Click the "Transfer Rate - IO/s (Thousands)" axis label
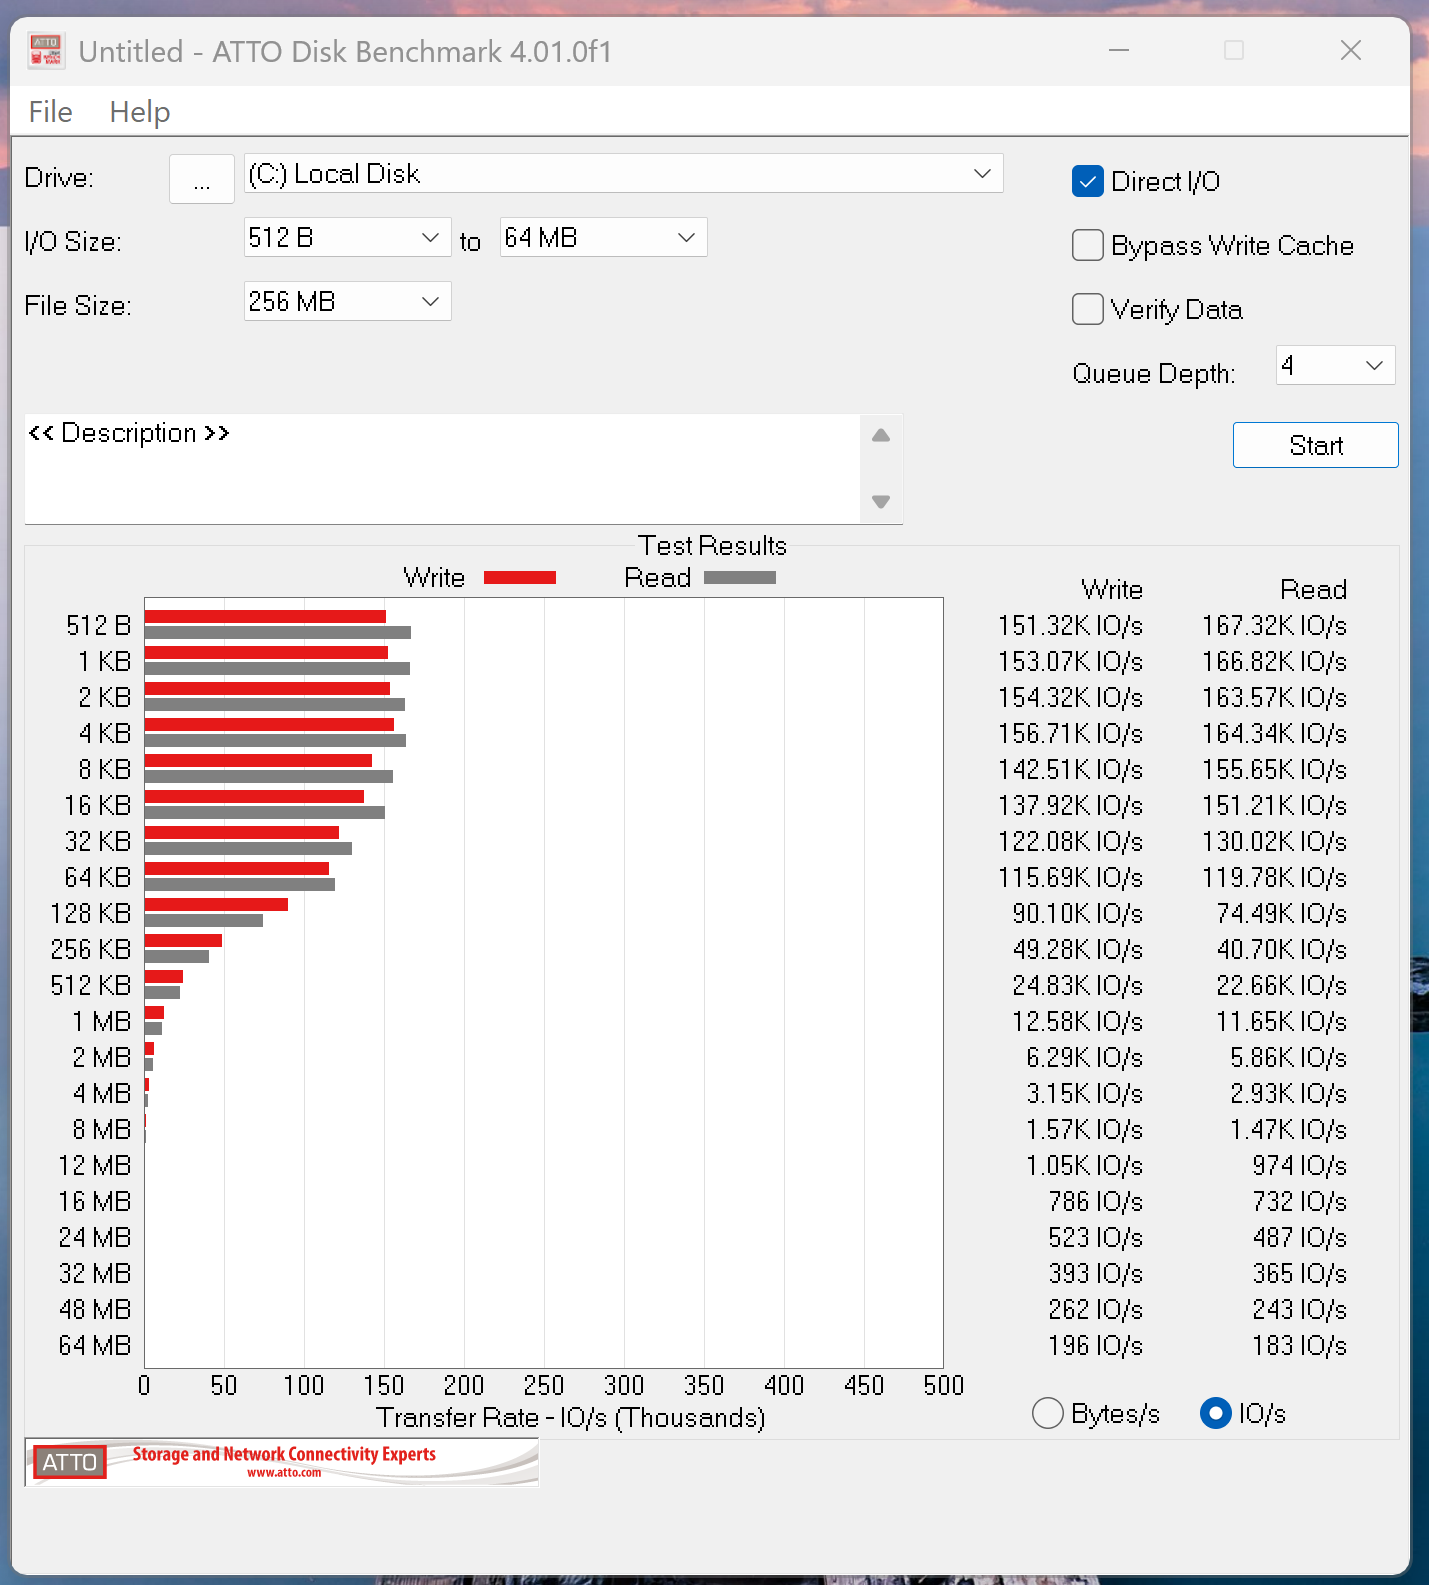This screenshot has width=1429, height=1585. click(x=571, y=1418)
